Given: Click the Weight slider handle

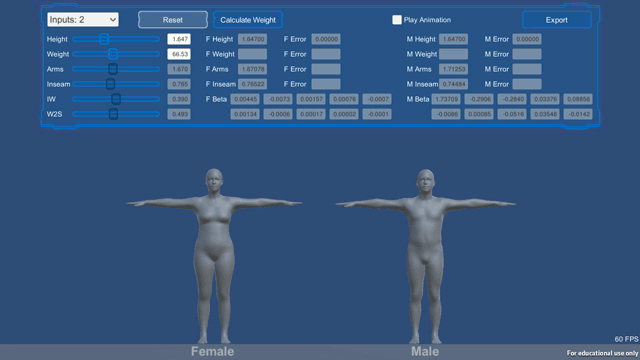Looking at the screenshot, I should (x=113, y=54).
